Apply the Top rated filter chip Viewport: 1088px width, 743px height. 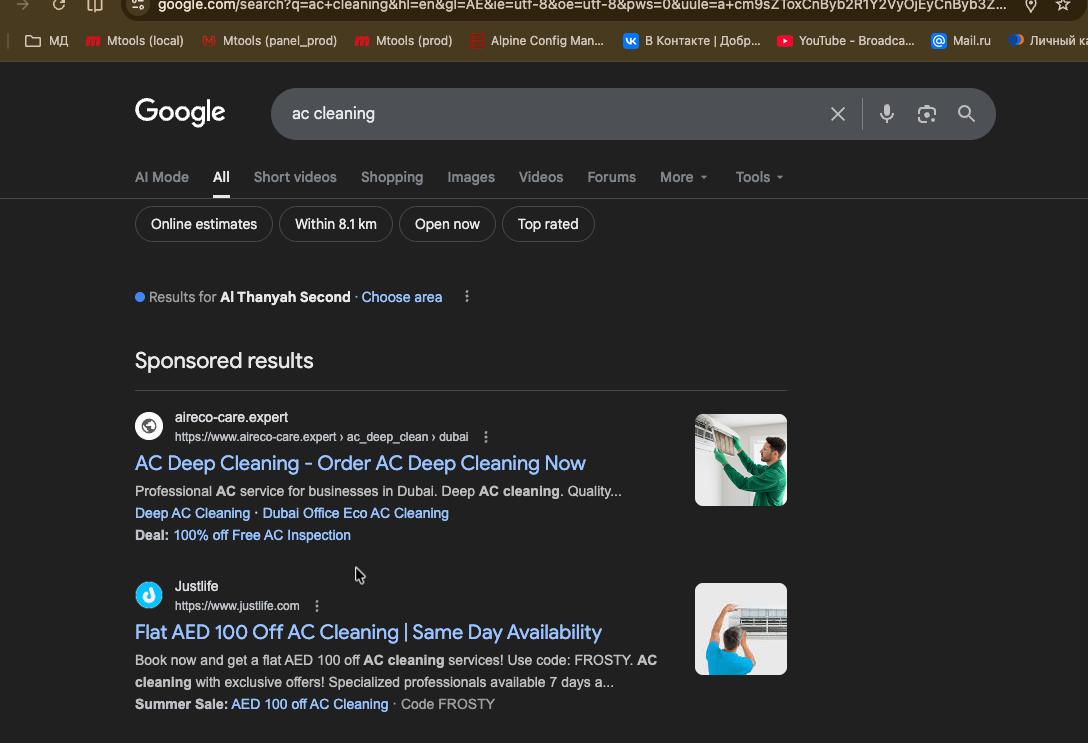(x=548, y=224)
